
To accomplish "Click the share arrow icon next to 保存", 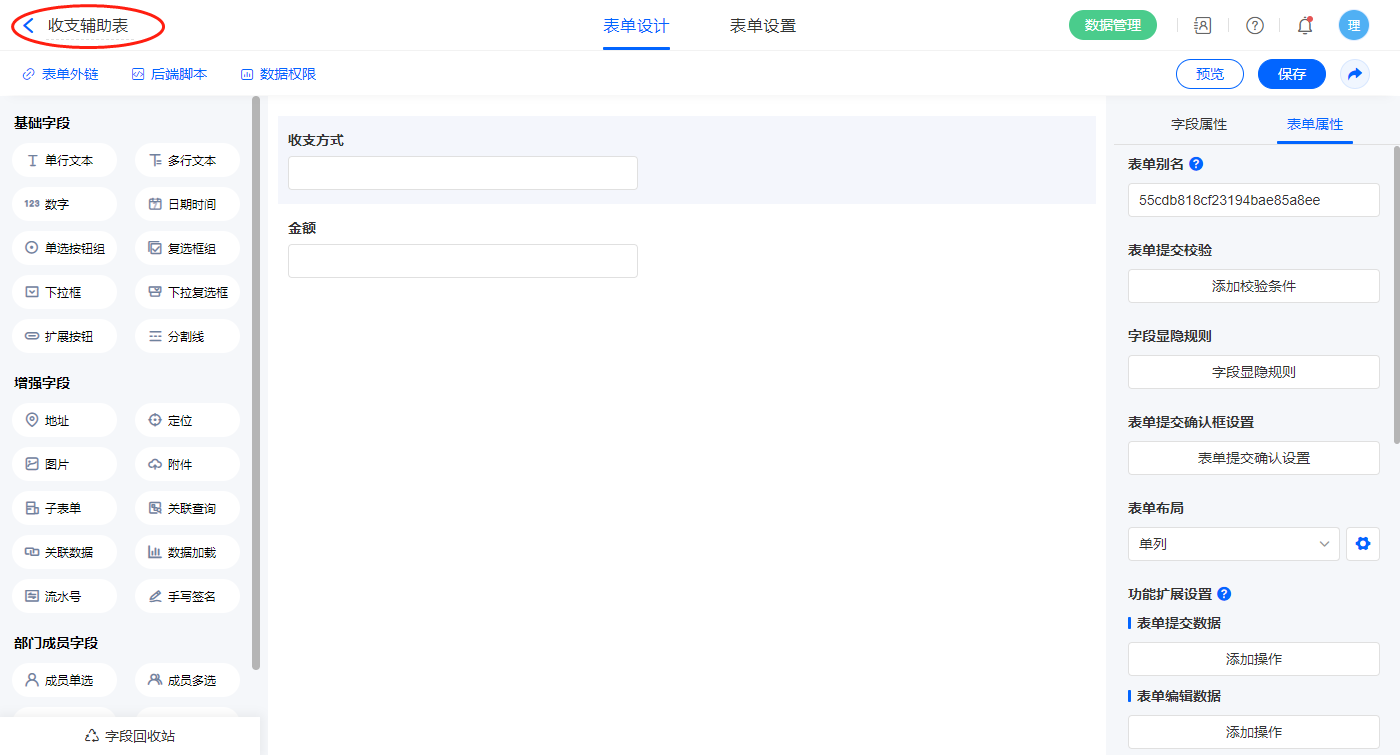I will pyautogui.click(x=1355, y=74).
